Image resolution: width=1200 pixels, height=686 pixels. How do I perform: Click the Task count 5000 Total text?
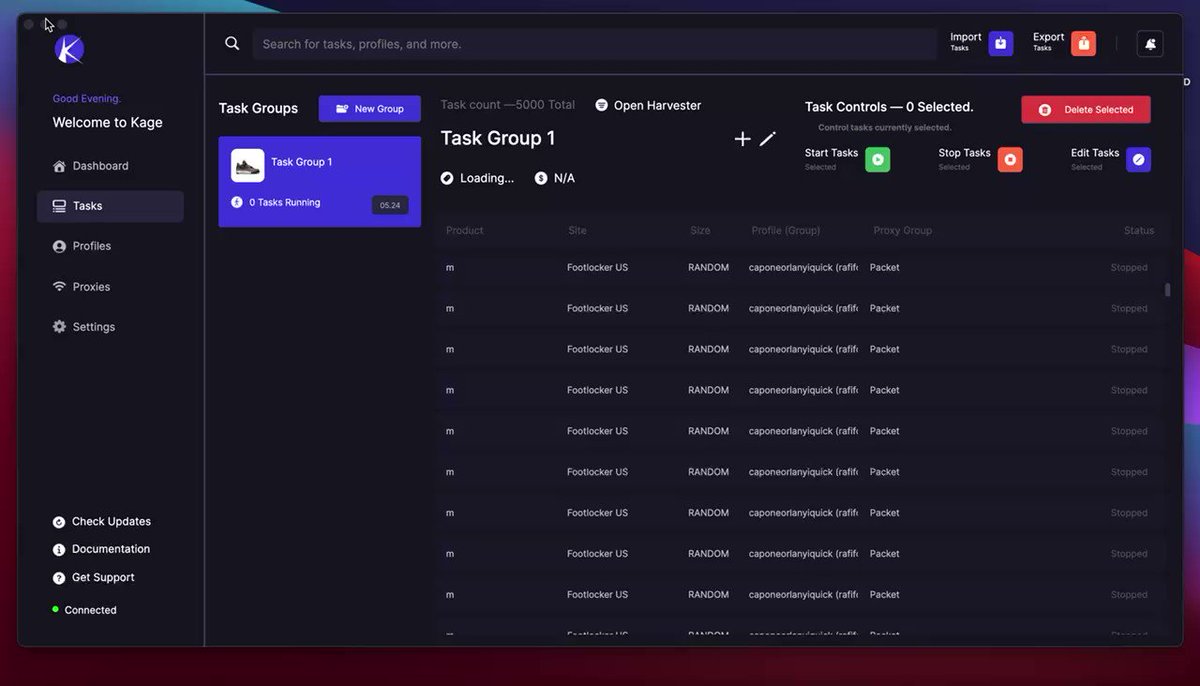[508, 105]
